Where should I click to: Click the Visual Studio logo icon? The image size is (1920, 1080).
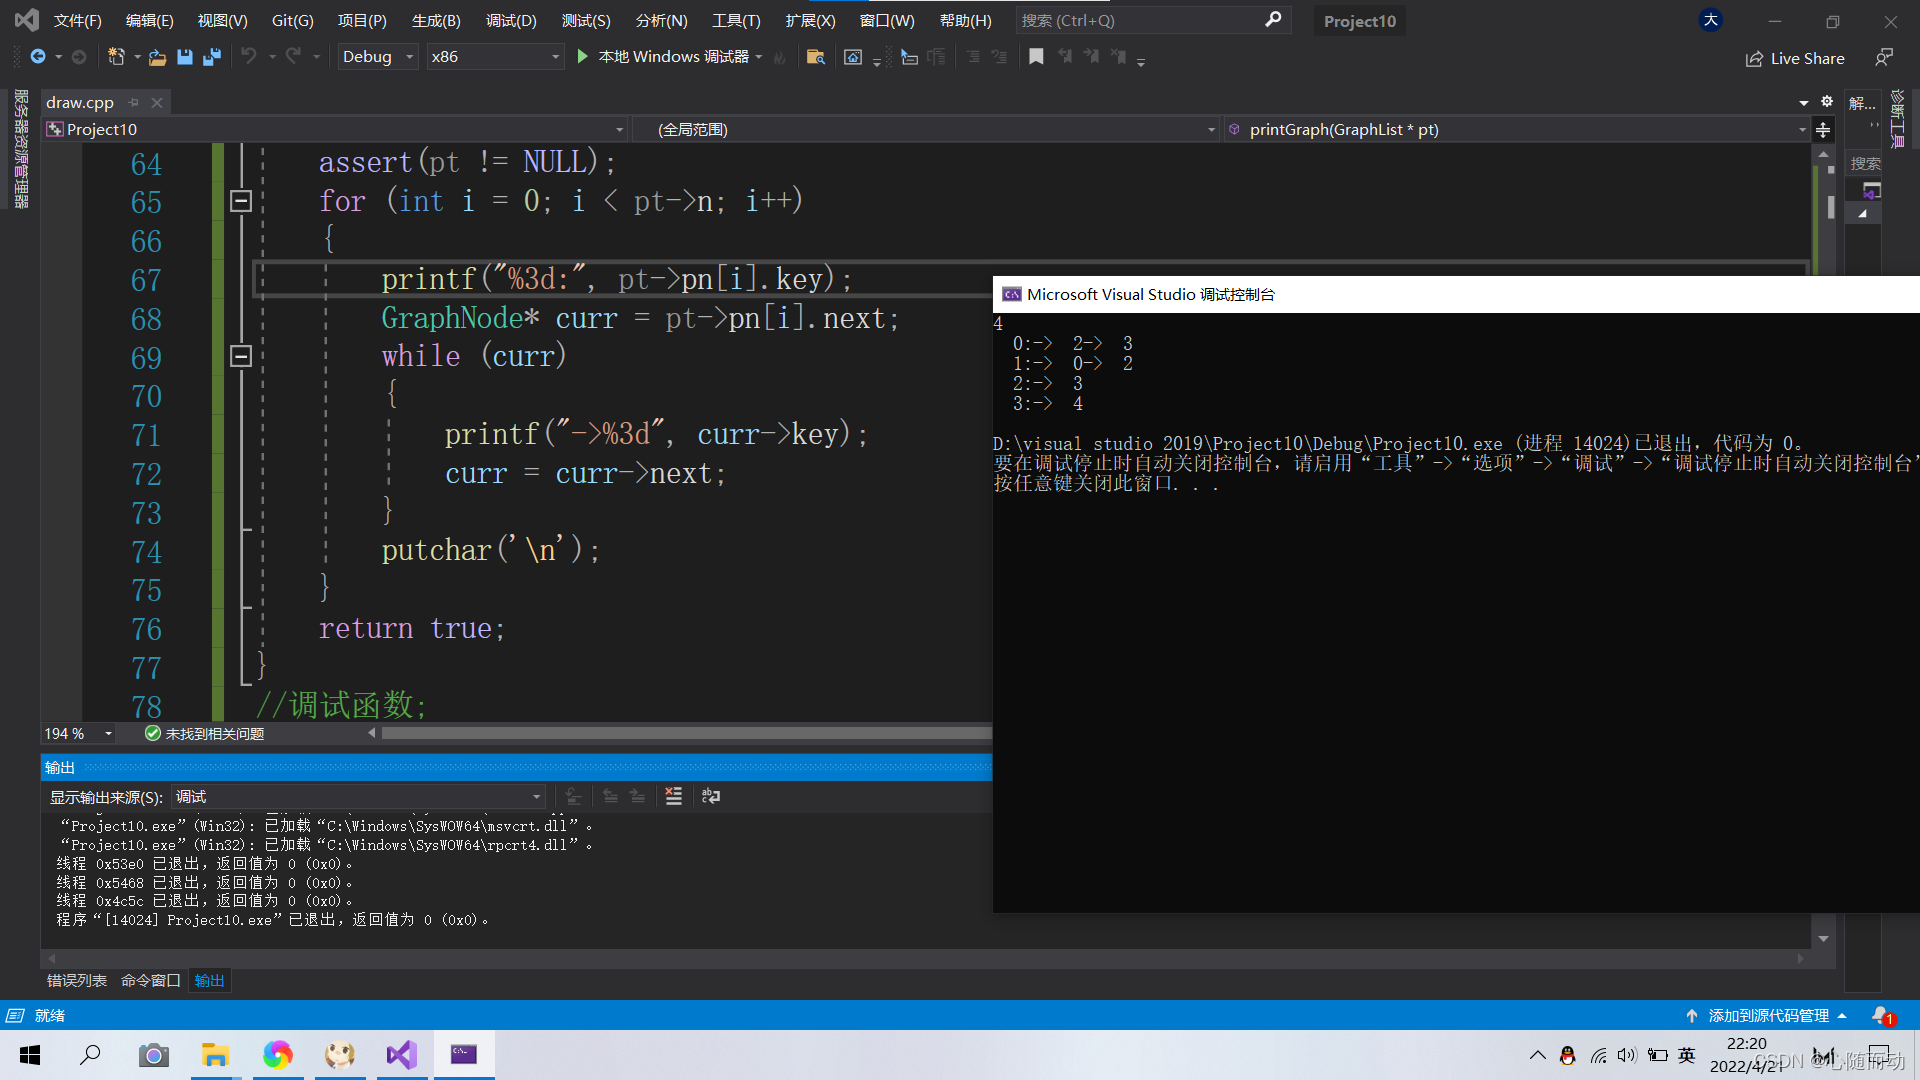click(27, 20)
